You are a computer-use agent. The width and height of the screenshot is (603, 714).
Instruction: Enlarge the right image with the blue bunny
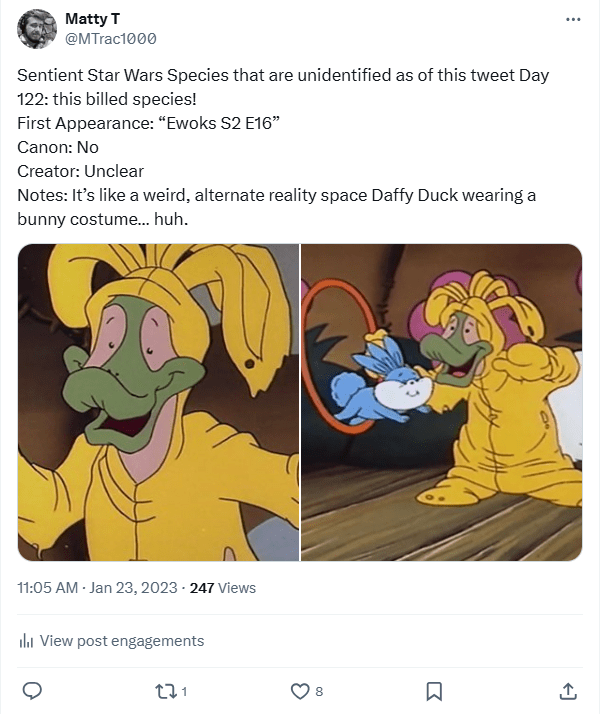pyautogui.click(x=442, y=402)
